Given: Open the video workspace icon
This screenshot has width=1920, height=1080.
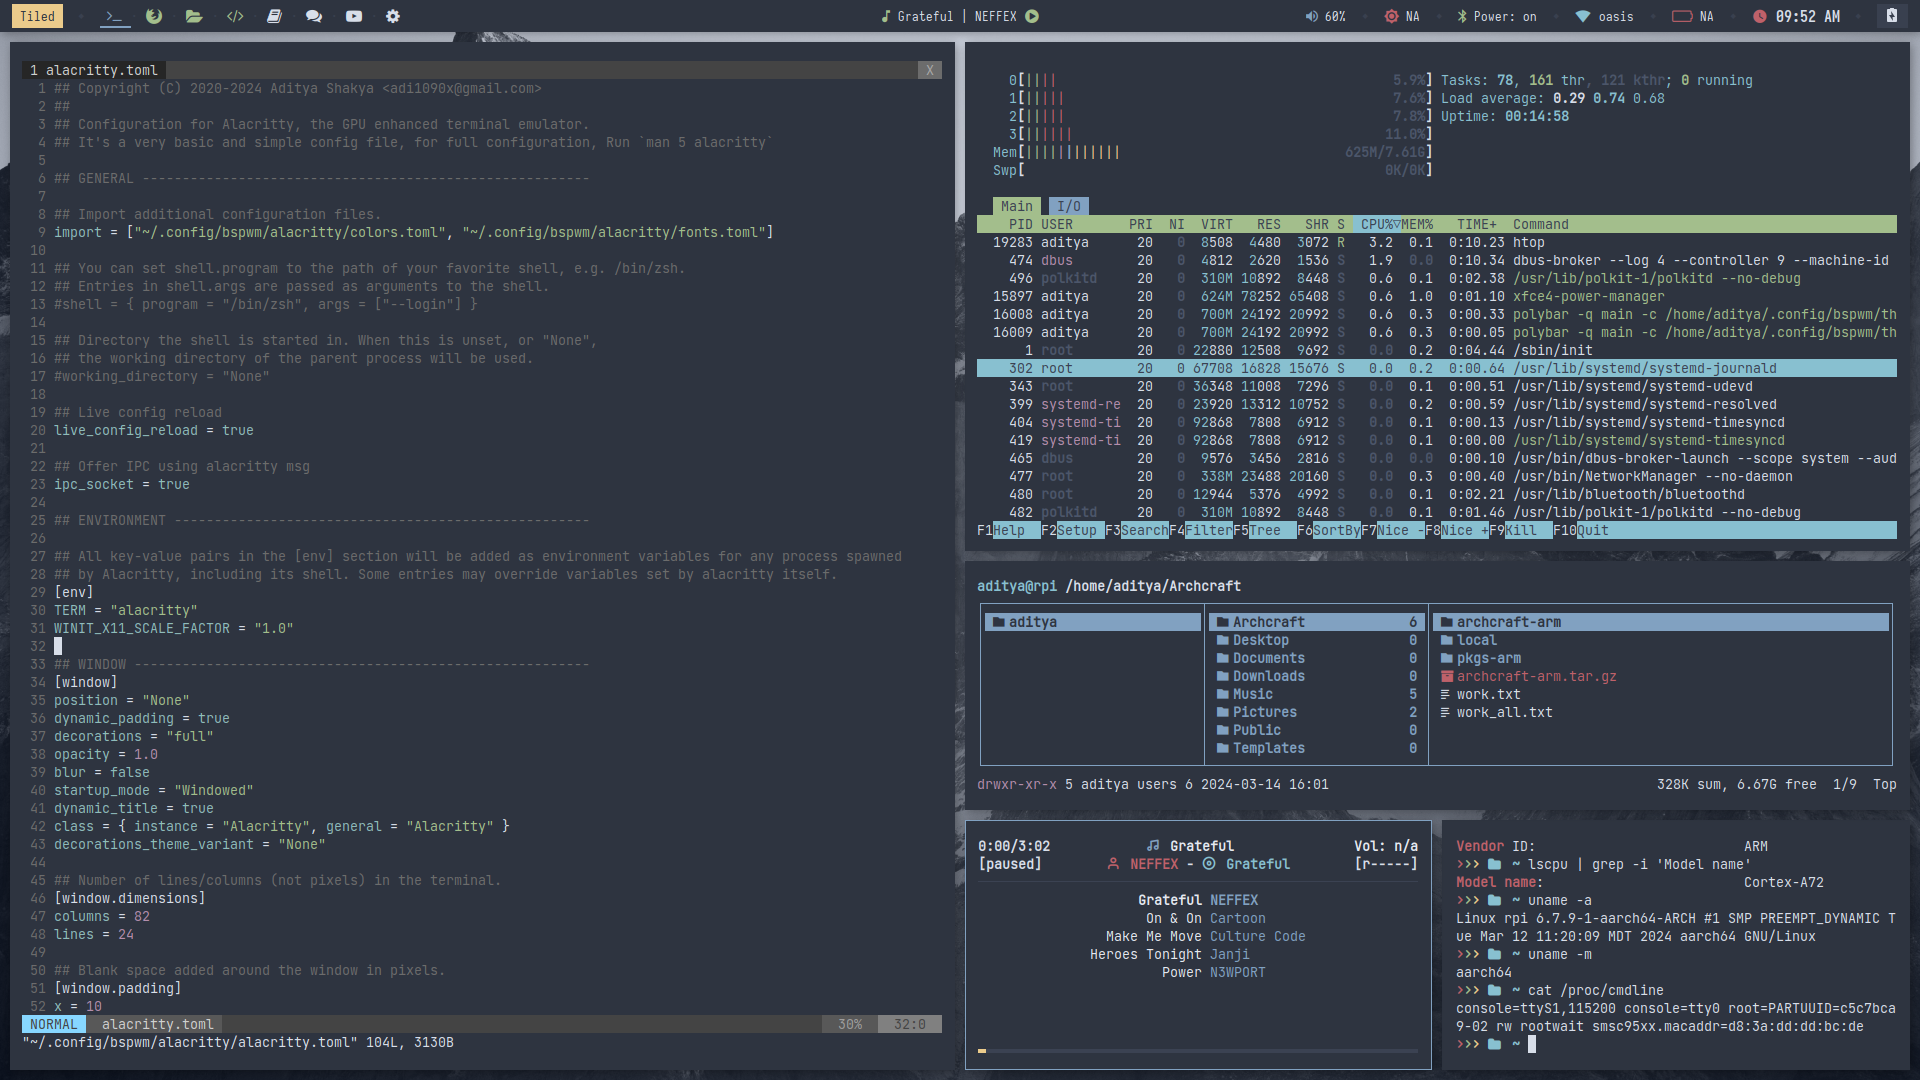Looking at the screenshot, I should [x=354, y=16].
